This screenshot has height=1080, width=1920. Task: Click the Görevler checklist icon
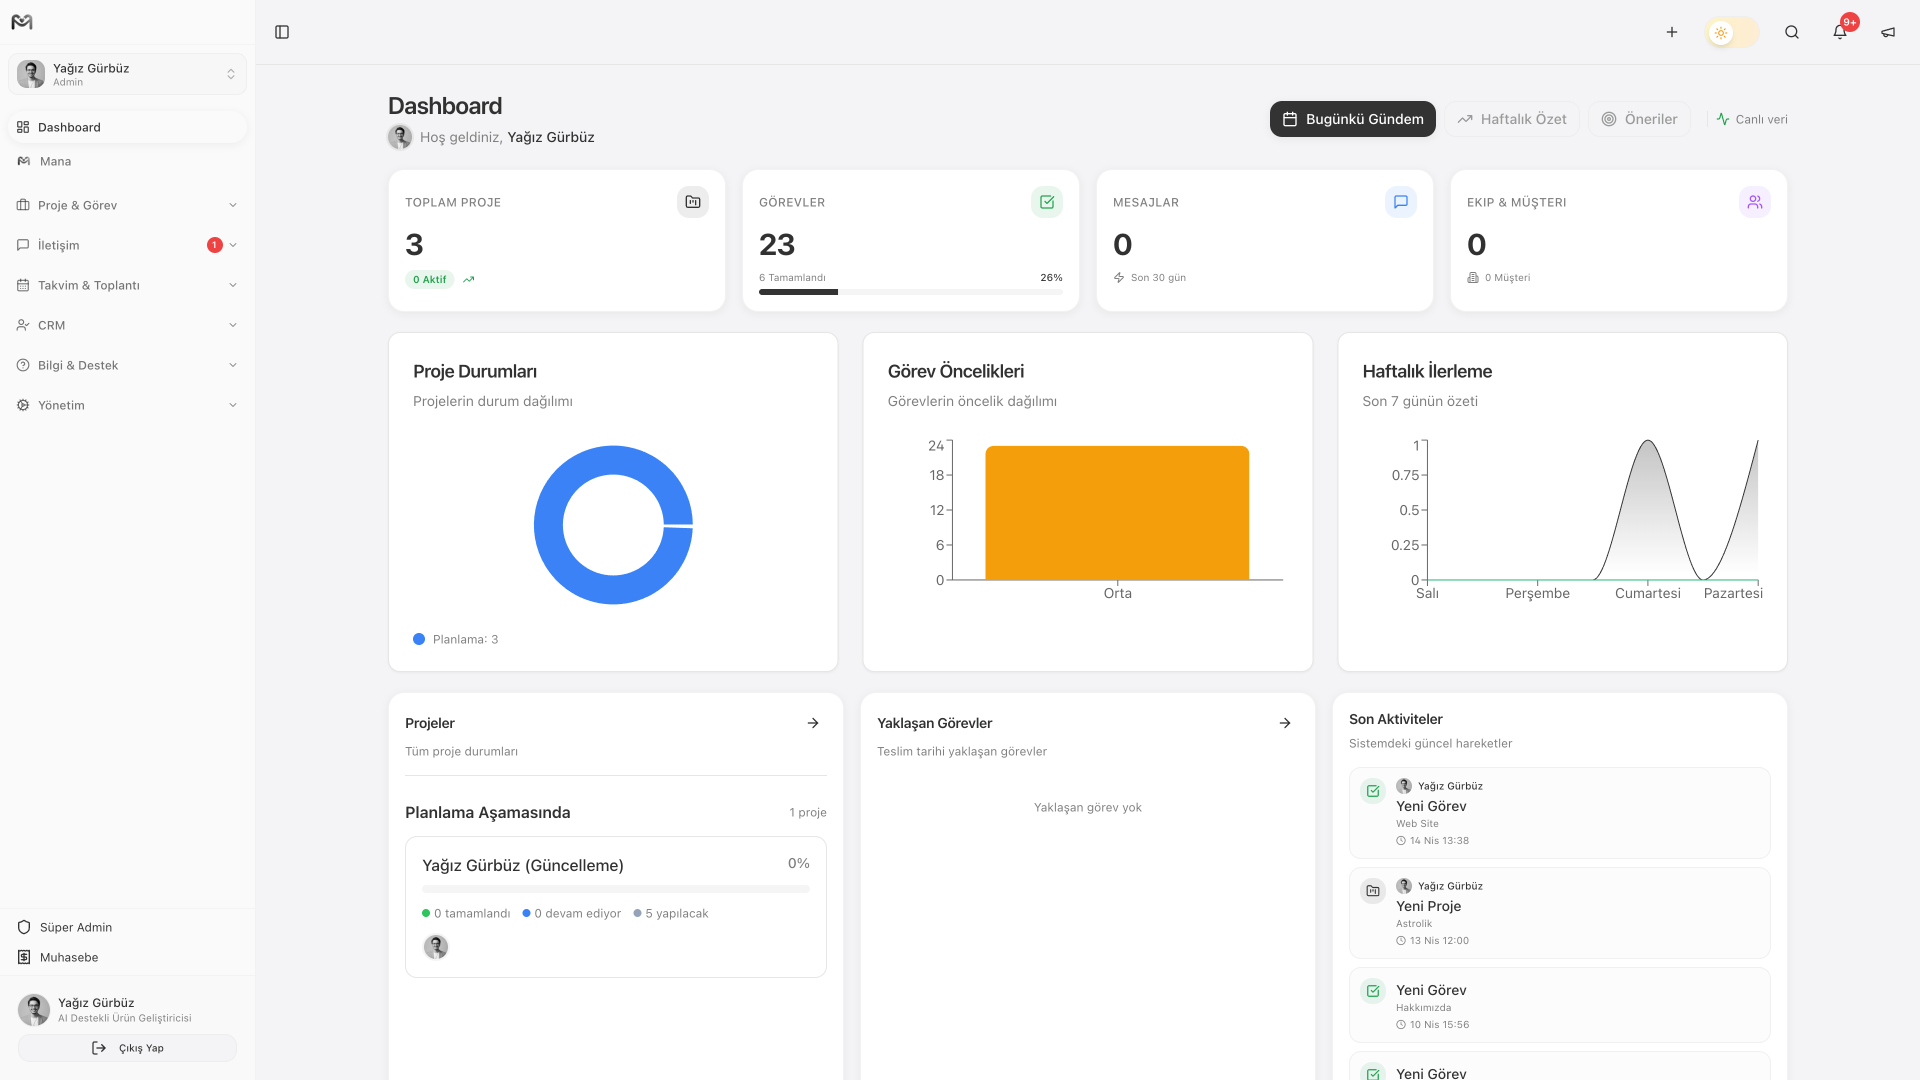[1046, 202]
